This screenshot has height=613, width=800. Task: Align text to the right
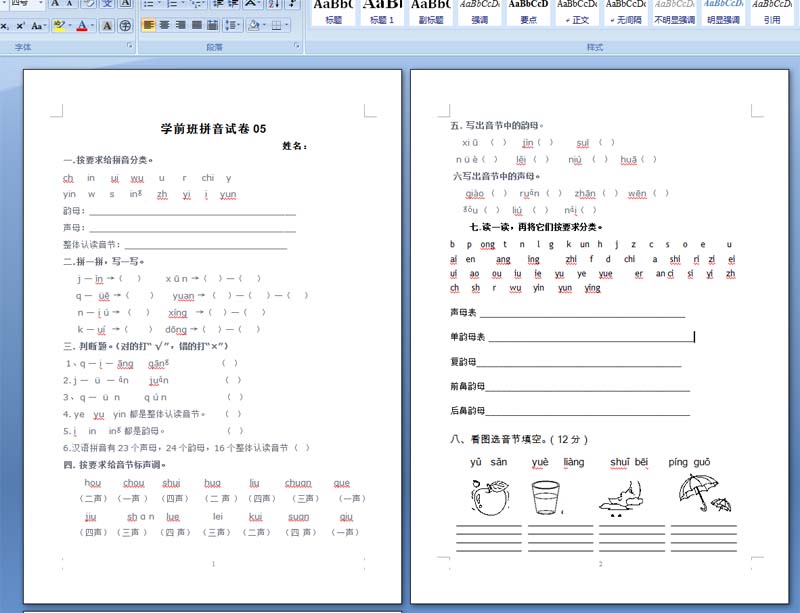180,25
